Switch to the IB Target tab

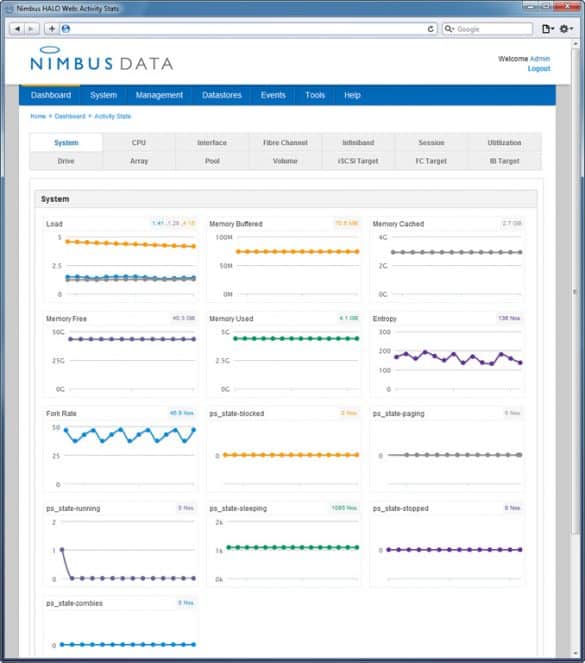[504, 161]
